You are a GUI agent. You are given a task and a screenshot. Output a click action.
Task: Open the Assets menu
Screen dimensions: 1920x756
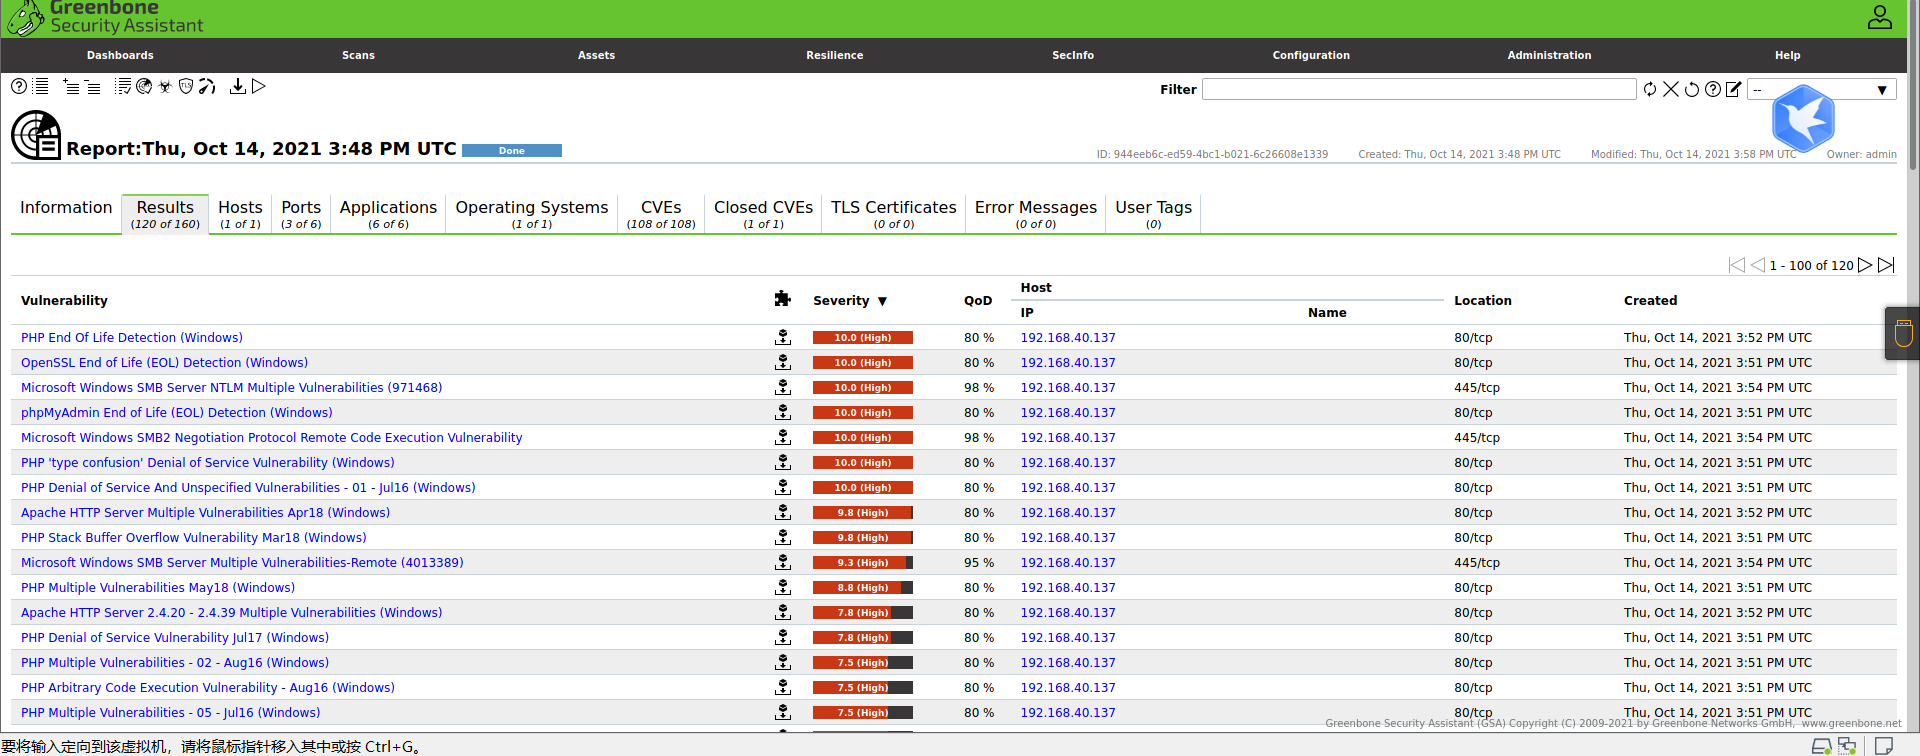tap(596, 55)
